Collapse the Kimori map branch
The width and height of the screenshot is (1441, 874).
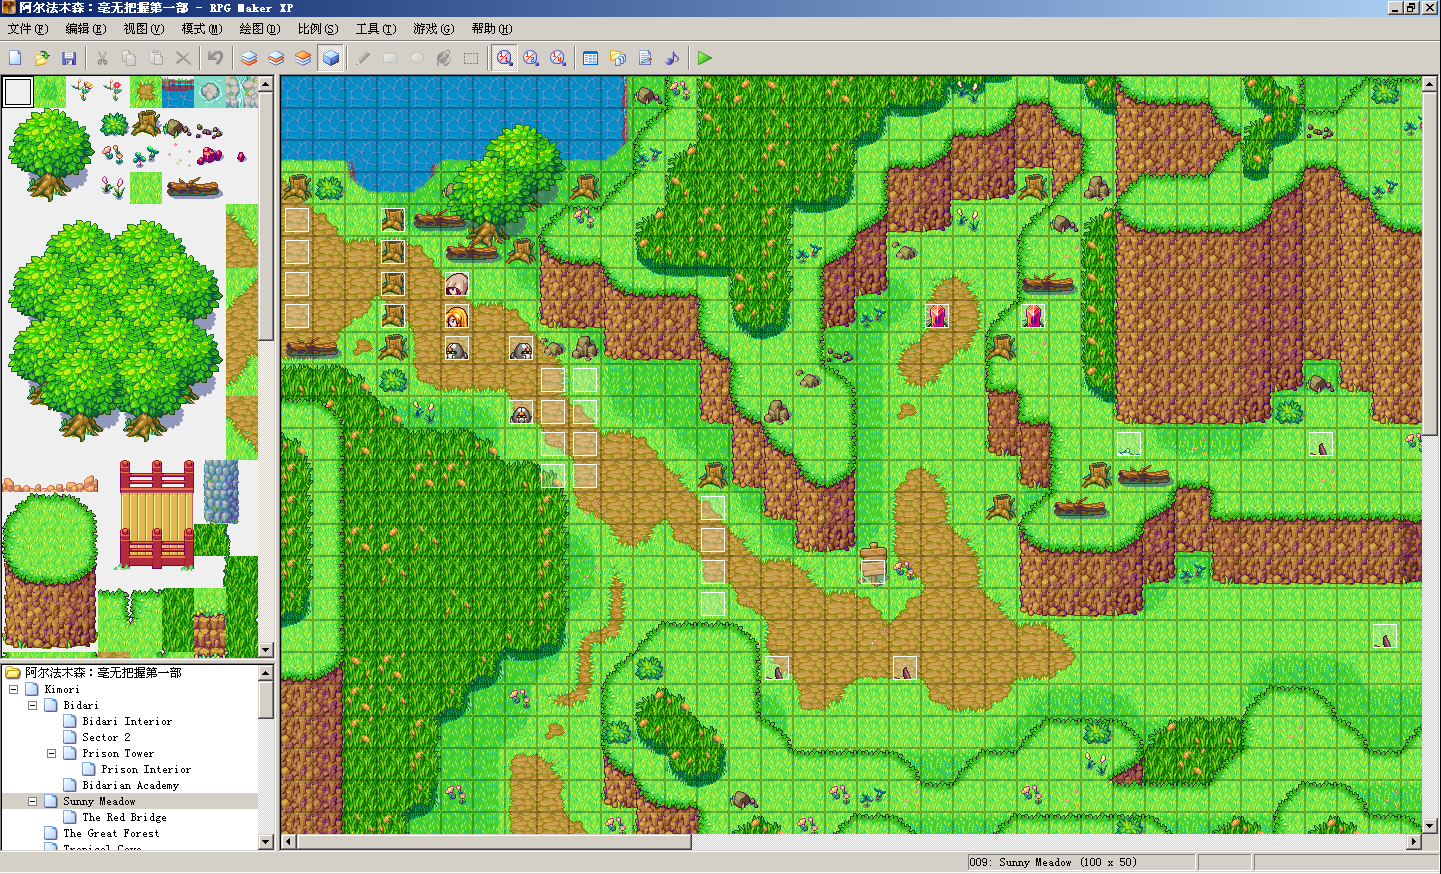pos(13,689)
